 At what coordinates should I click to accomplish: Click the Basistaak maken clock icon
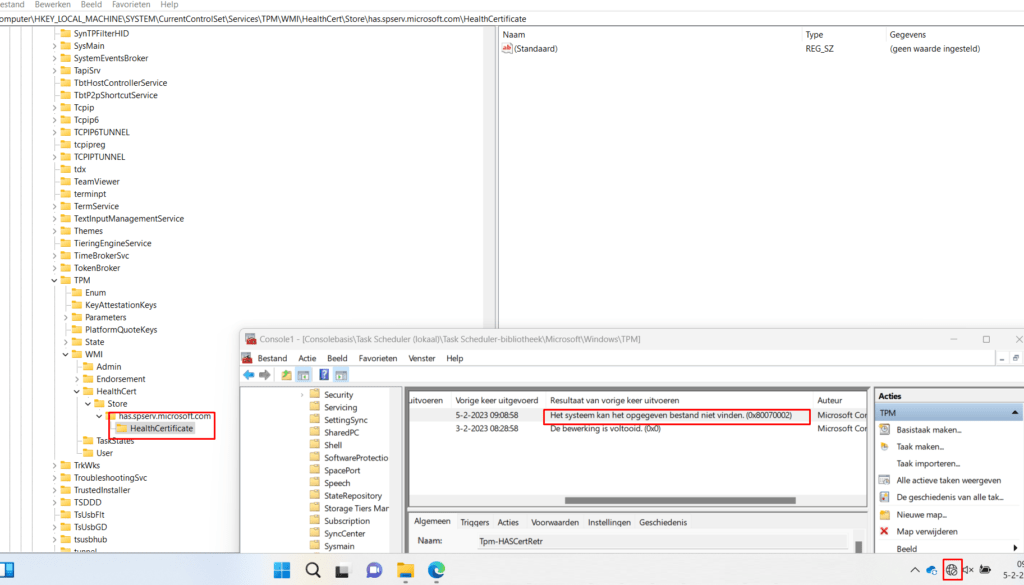coord(885,430)
